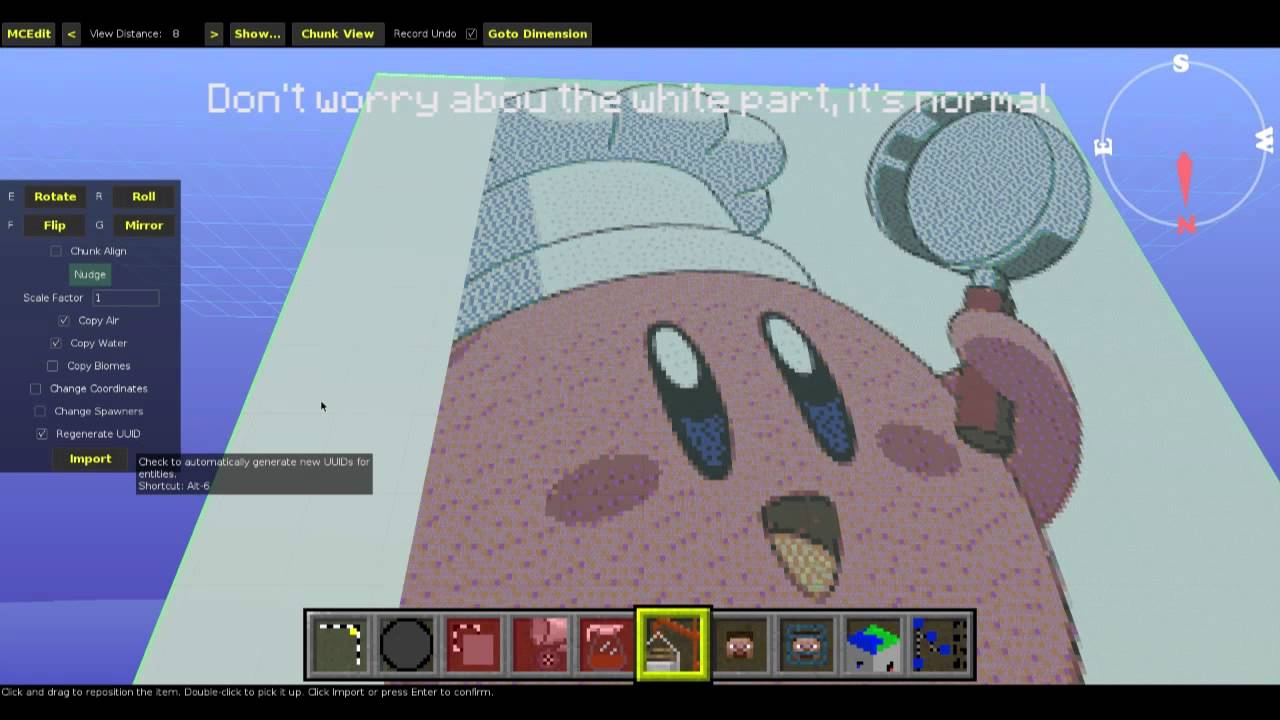Select the round Brush tool
The width and height of the screenshot is (1280, 720).
406,645
